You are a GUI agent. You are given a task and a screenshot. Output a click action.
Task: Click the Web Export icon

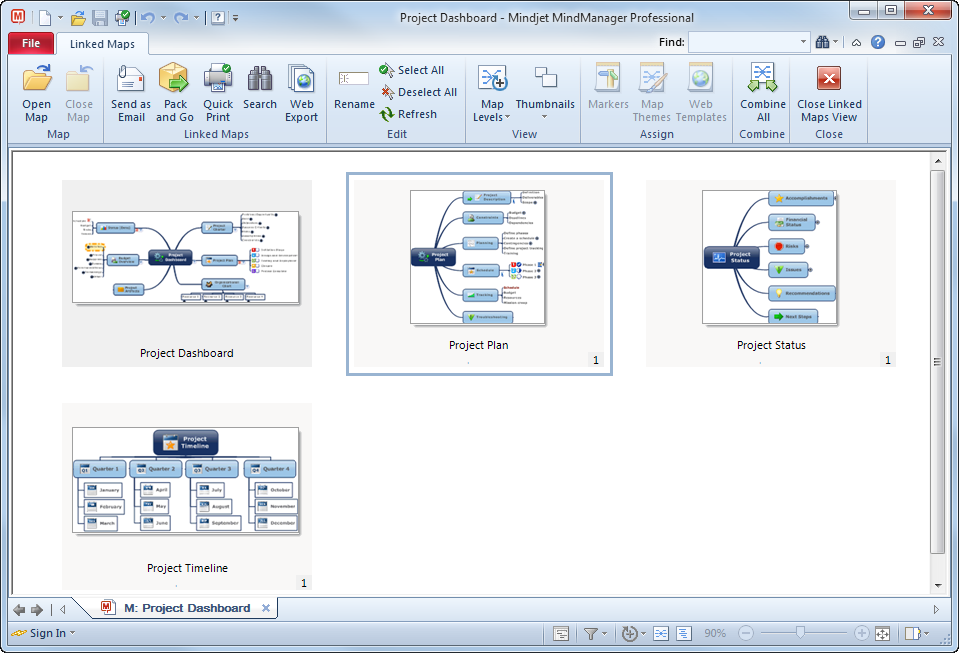click(302, 79)
